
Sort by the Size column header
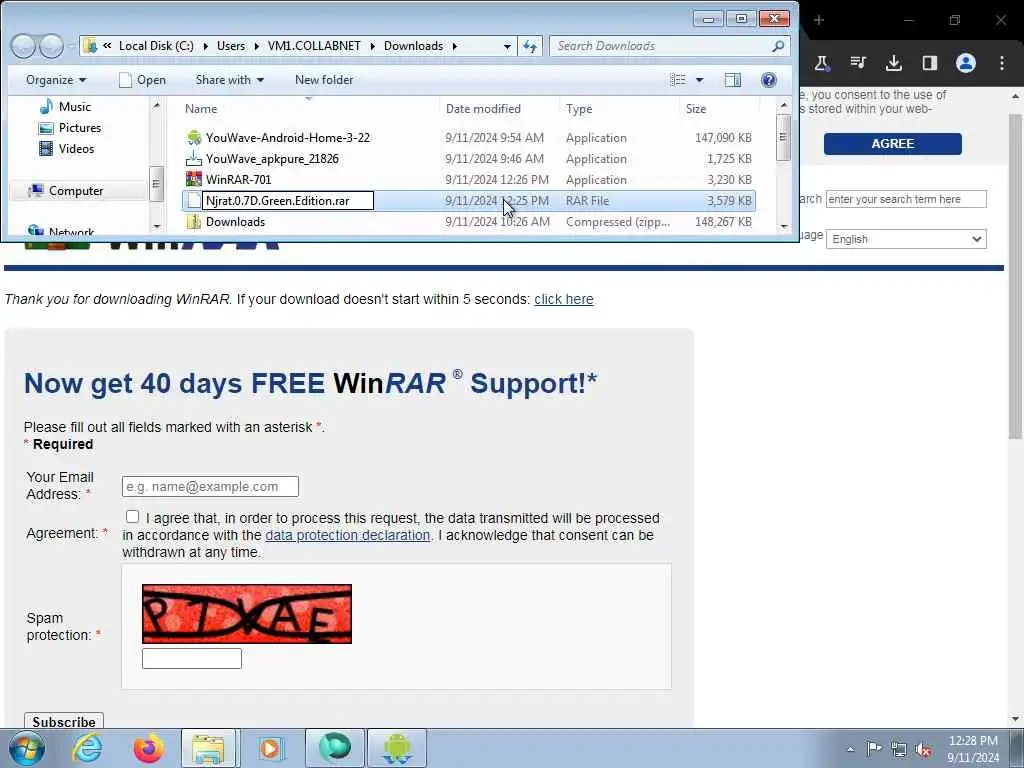[x=696, y=109]
